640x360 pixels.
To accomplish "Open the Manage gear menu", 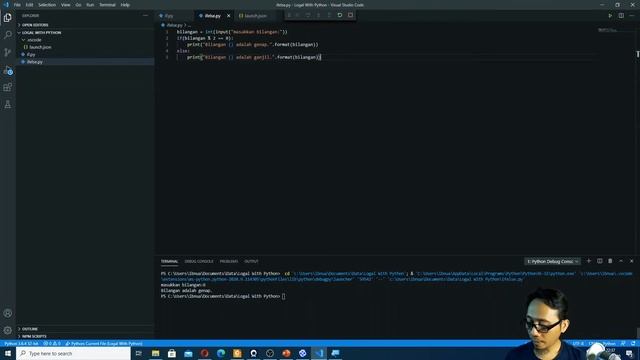I will (7, 330).
